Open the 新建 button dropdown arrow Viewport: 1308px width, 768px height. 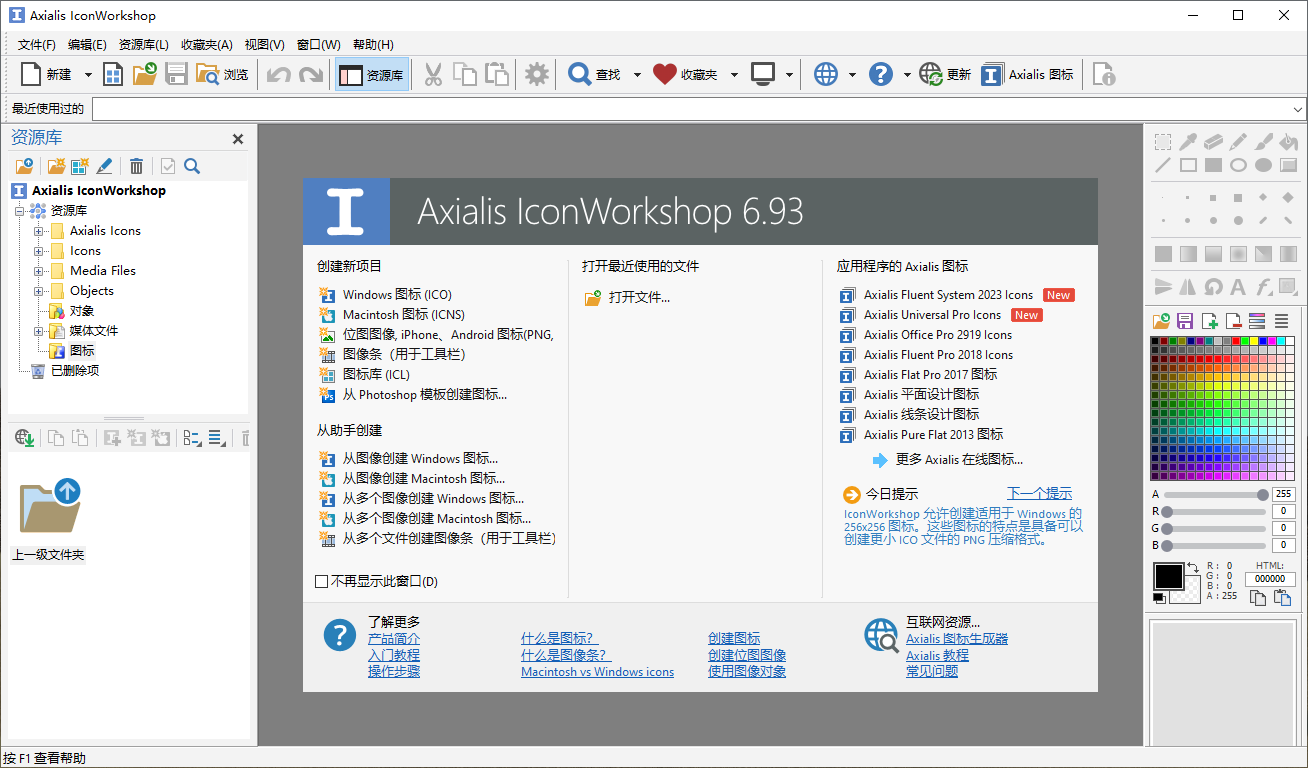pos(87,73)
